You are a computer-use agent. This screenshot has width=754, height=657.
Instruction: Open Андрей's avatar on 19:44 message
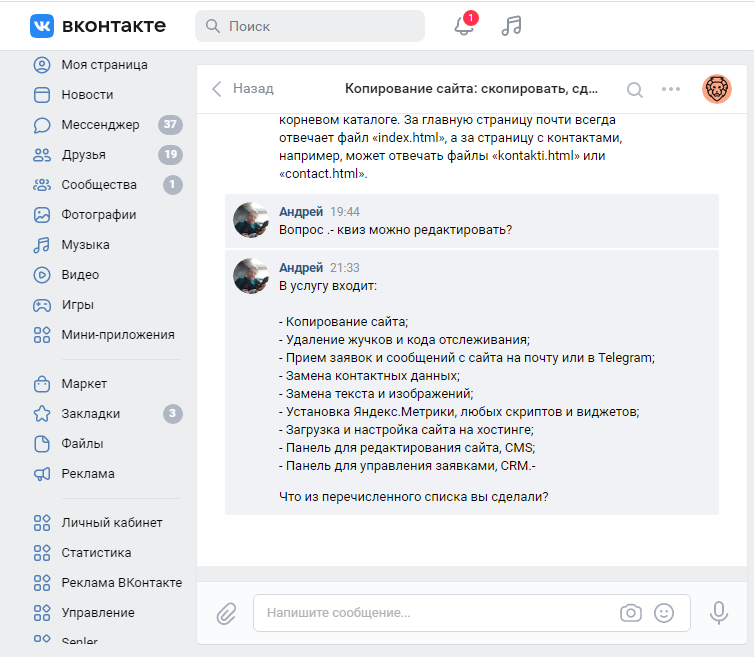pos(251,220)
